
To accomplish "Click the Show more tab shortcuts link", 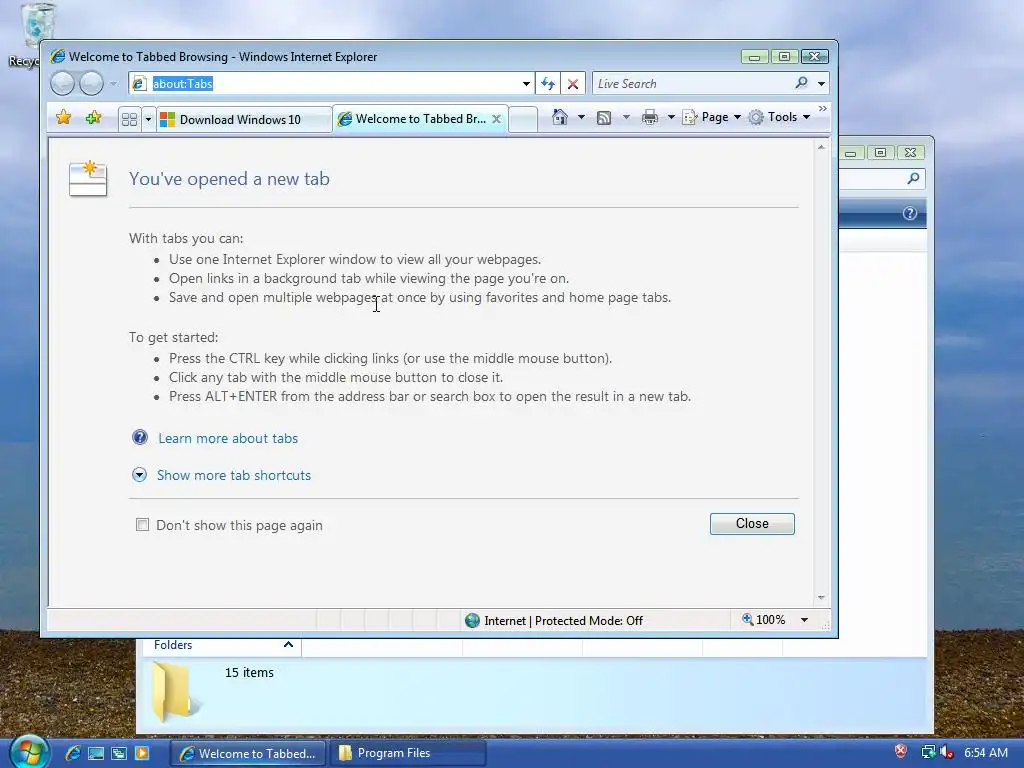I will coord(234,475).
